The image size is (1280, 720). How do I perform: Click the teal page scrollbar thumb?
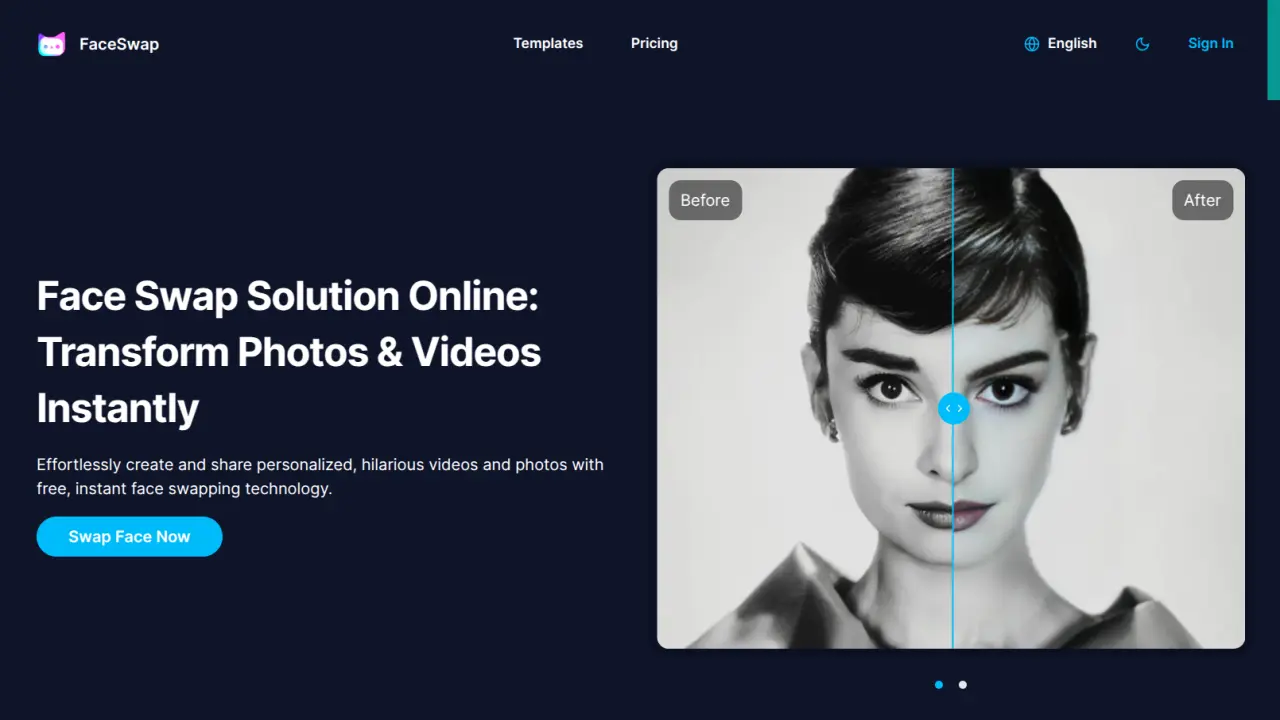pos(1273,50)
